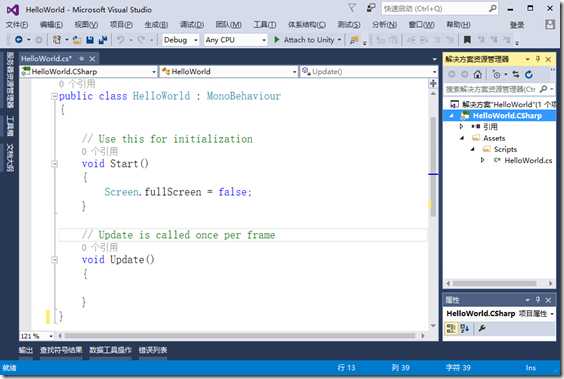Switch to the 输出 Output tab
The height and width of the screenshot is (379, 564).
pyautogui.click(x=25, y=350)
